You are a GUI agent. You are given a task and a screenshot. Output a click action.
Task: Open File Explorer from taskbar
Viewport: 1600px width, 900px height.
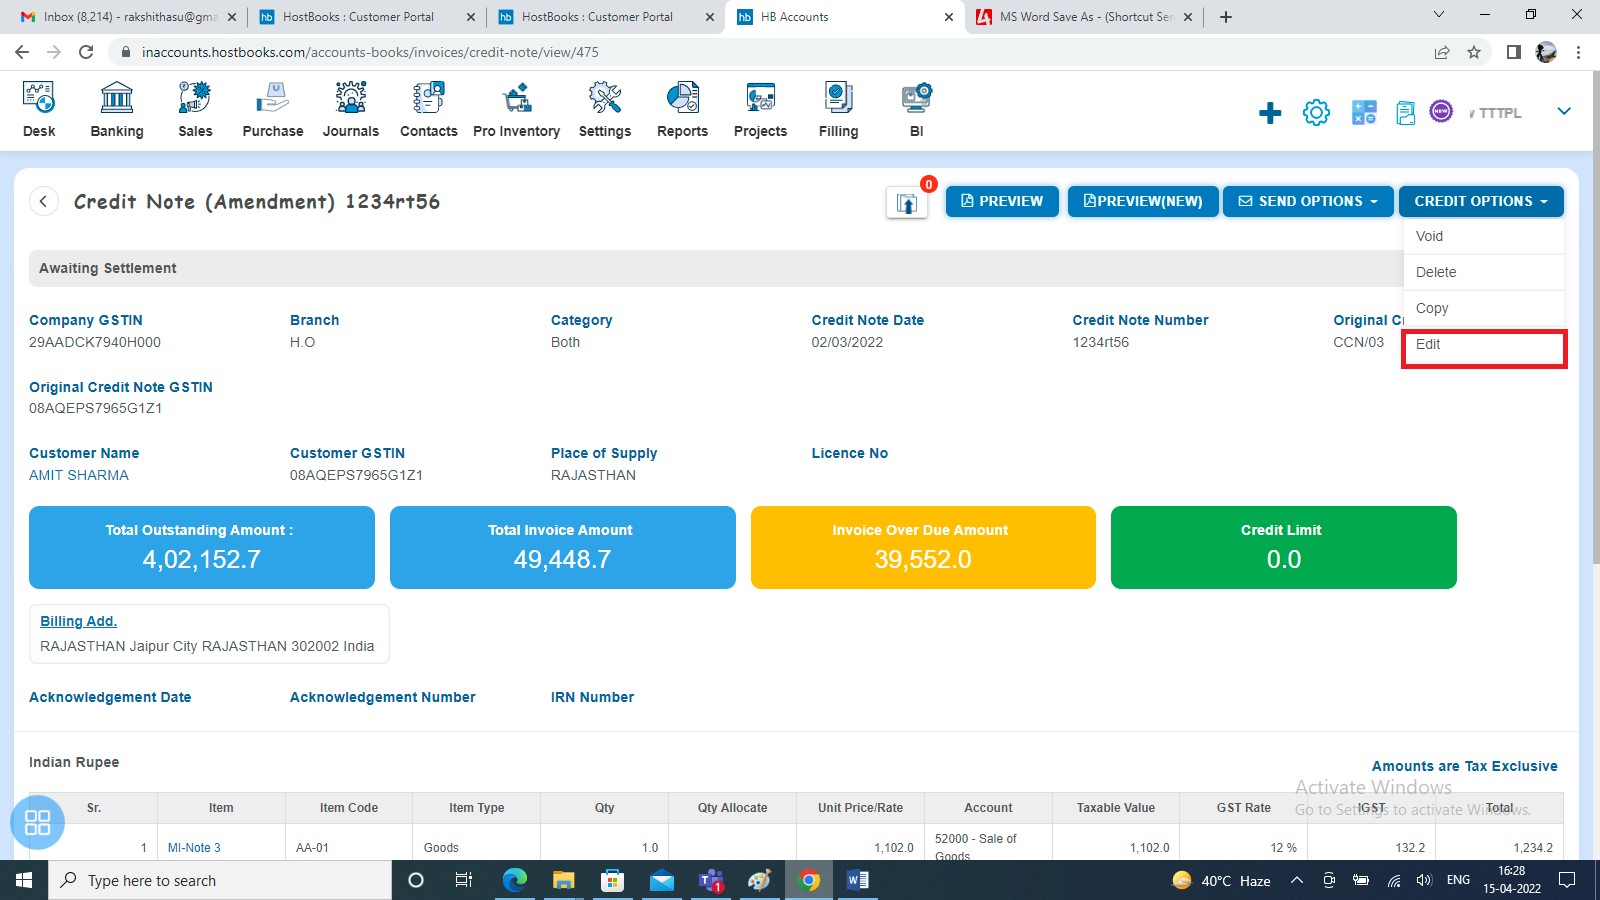coord(564,880)
